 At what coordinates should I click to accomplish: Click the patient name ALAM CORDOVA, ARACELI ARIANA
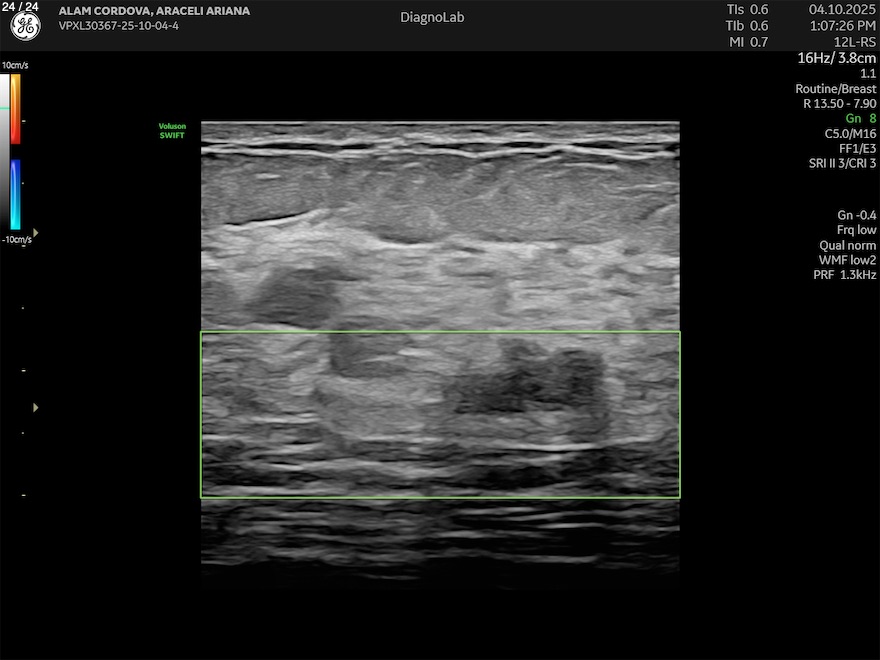154,11
